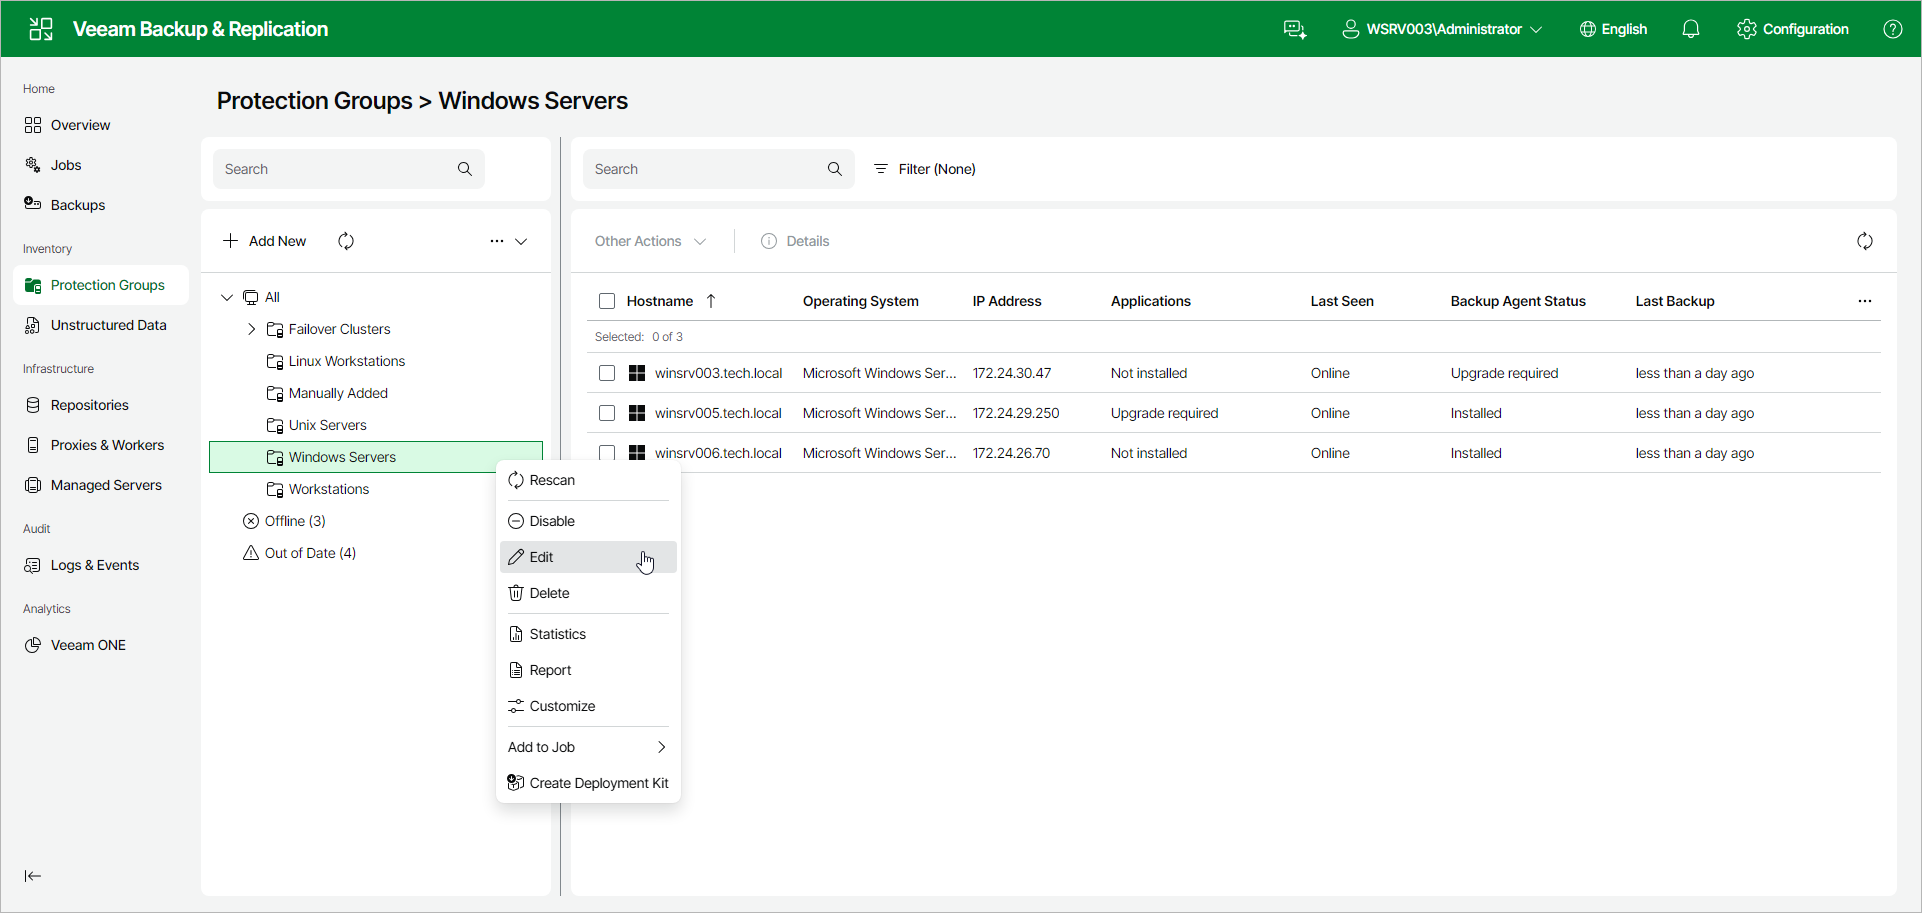Choose Edit from context menu

tap(588, 557)
